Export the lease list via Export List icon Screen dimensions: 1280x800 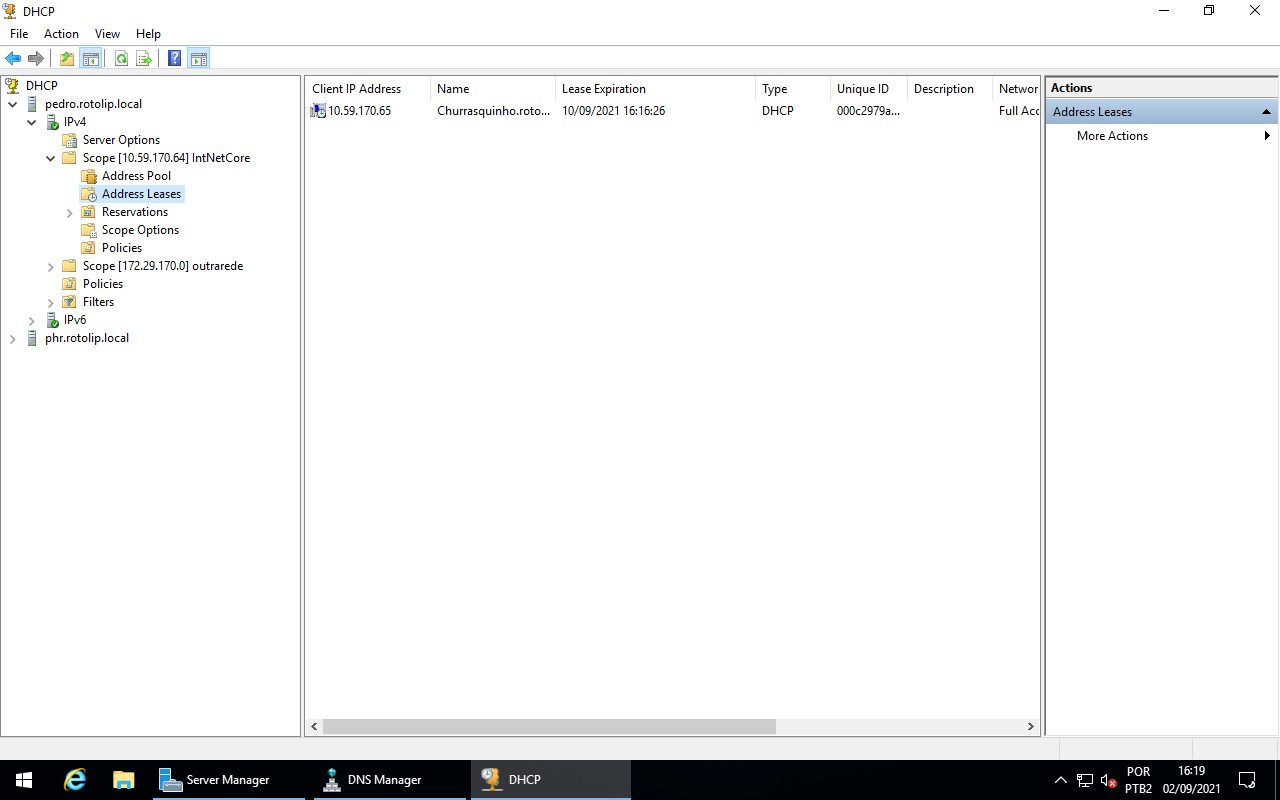[x=143, y=58]
